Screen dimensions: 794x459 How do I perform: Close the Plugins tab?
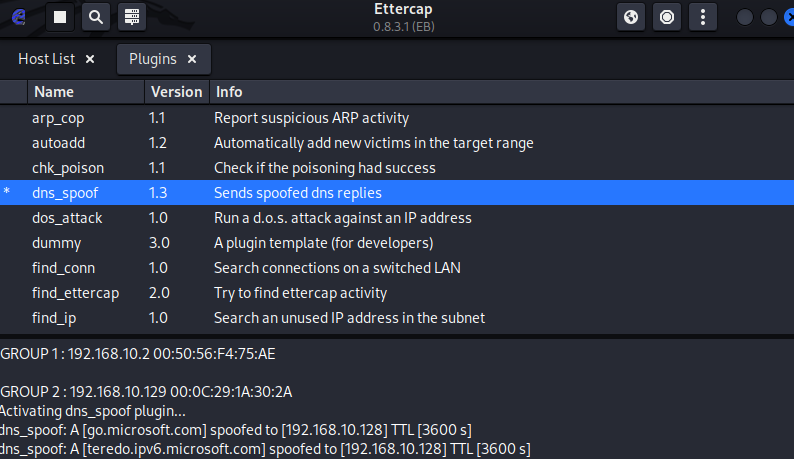click(x=192, y=59)
